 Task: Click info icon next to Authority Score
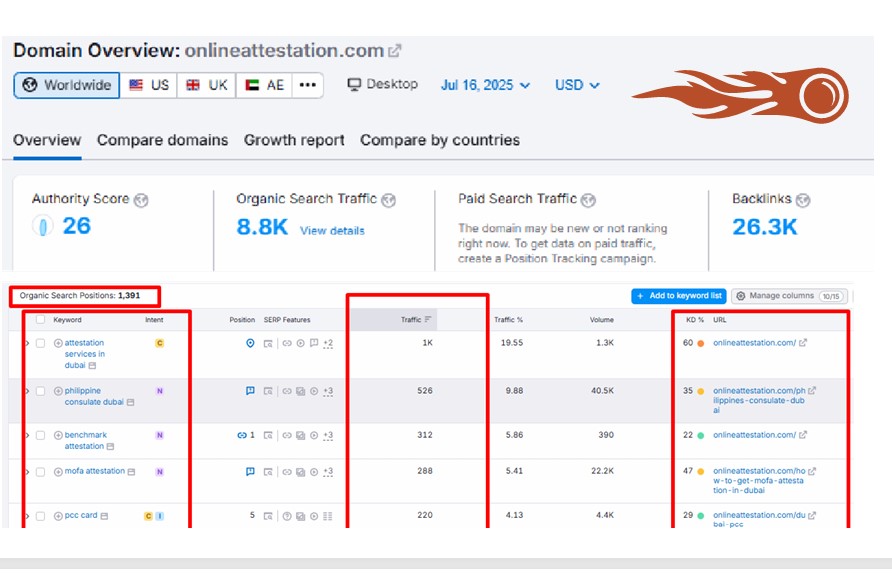[x=141, y=200]
